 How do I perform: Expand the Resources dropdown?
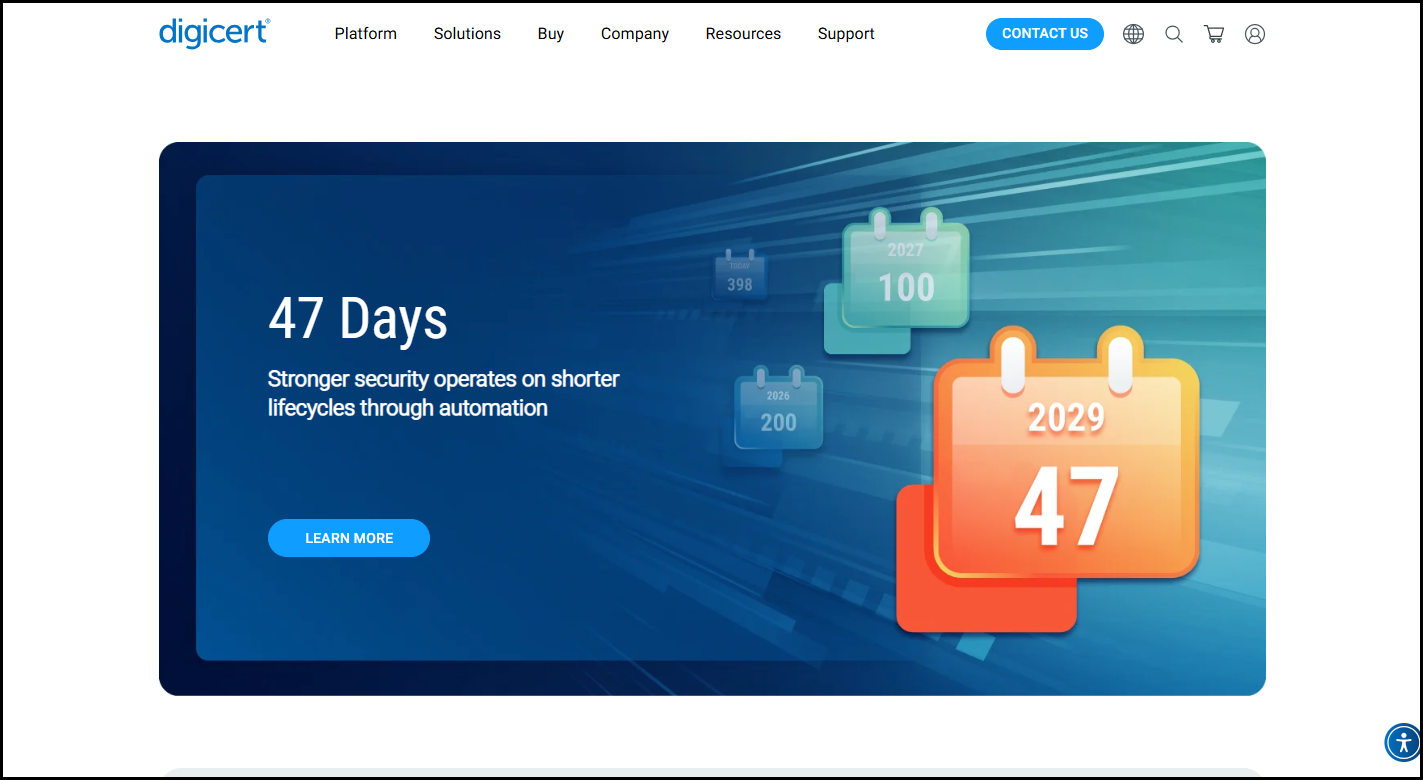(743, 33)
